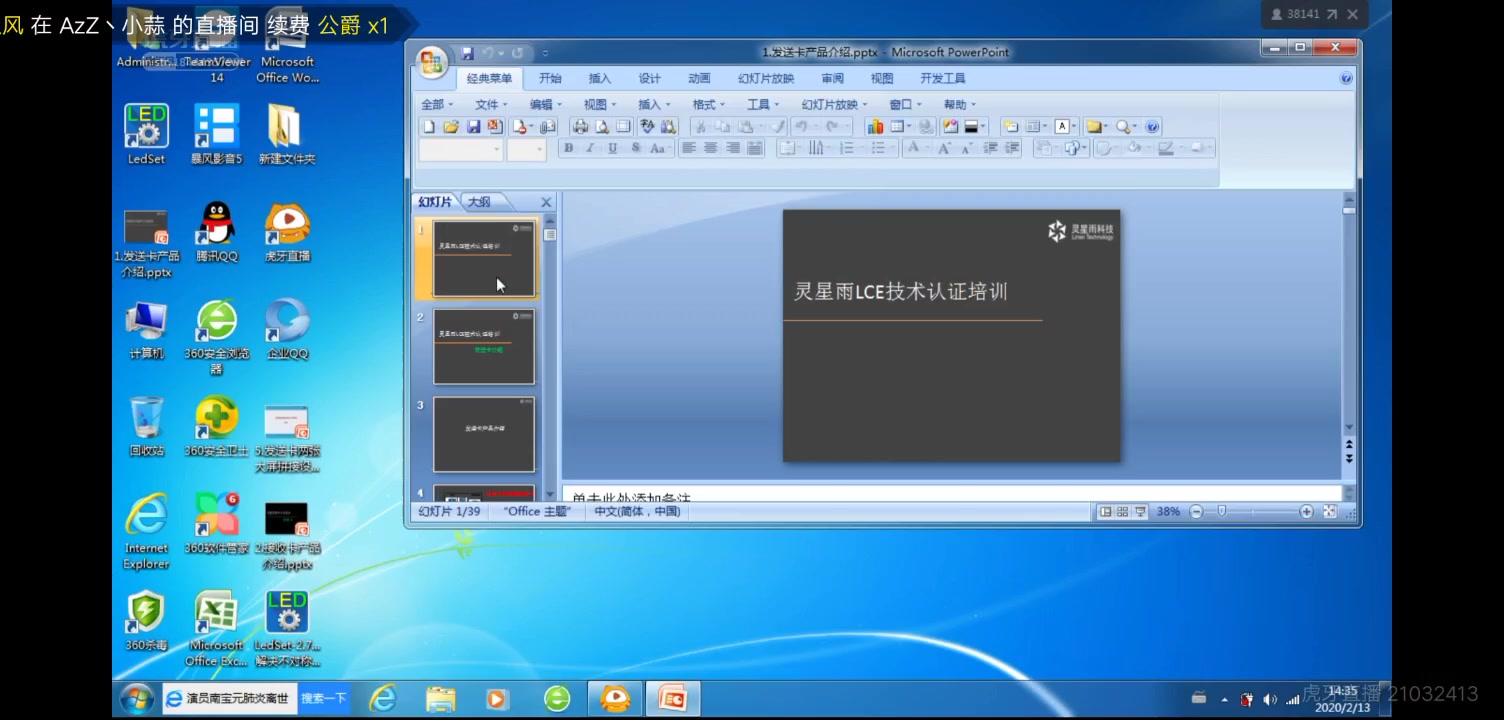Expand the 窗口 classic menu
Image resolution: width=1504 pixels, height=720 pixels.
[x=905, y=104]
